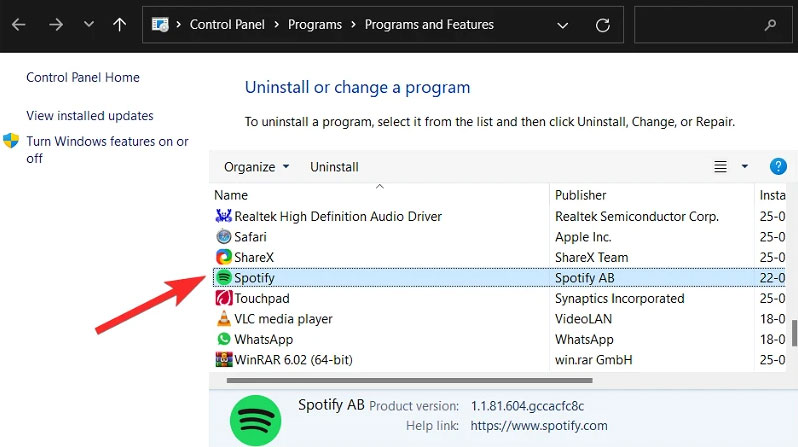The height and width of the screenshot is (447, 798).
Task: Open the Programs breadcrumb
Action: 315,24
